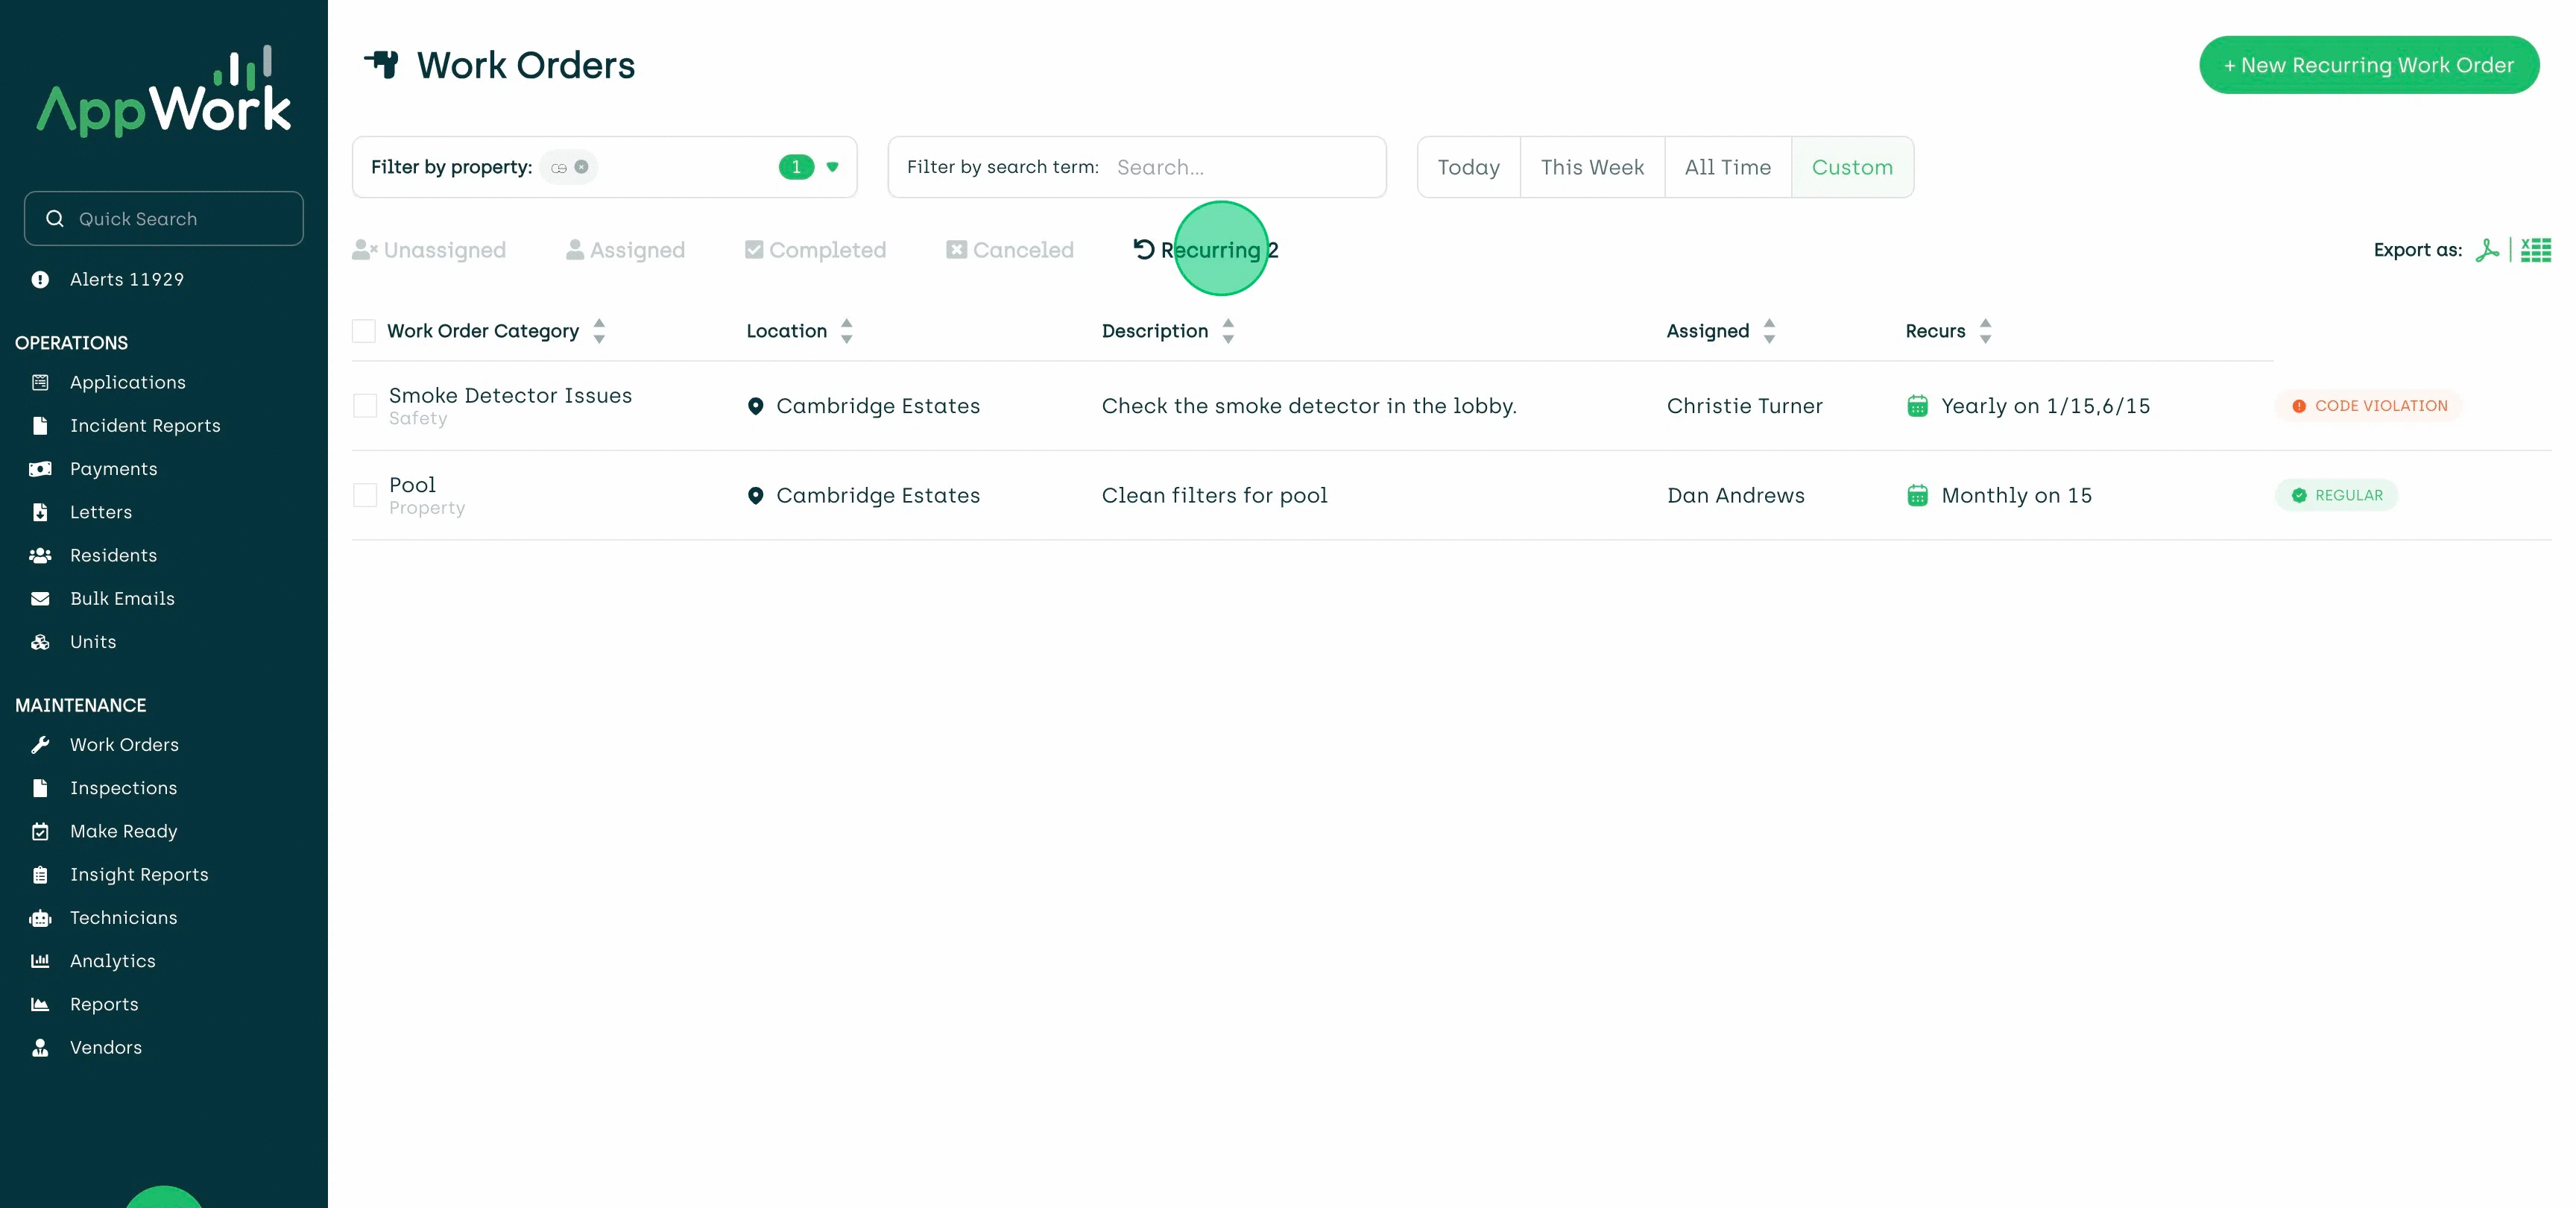Viewport: 2576px width, 1208px height.
Task: Check the Pool work order row checkbox
Action: coord(365,495)
